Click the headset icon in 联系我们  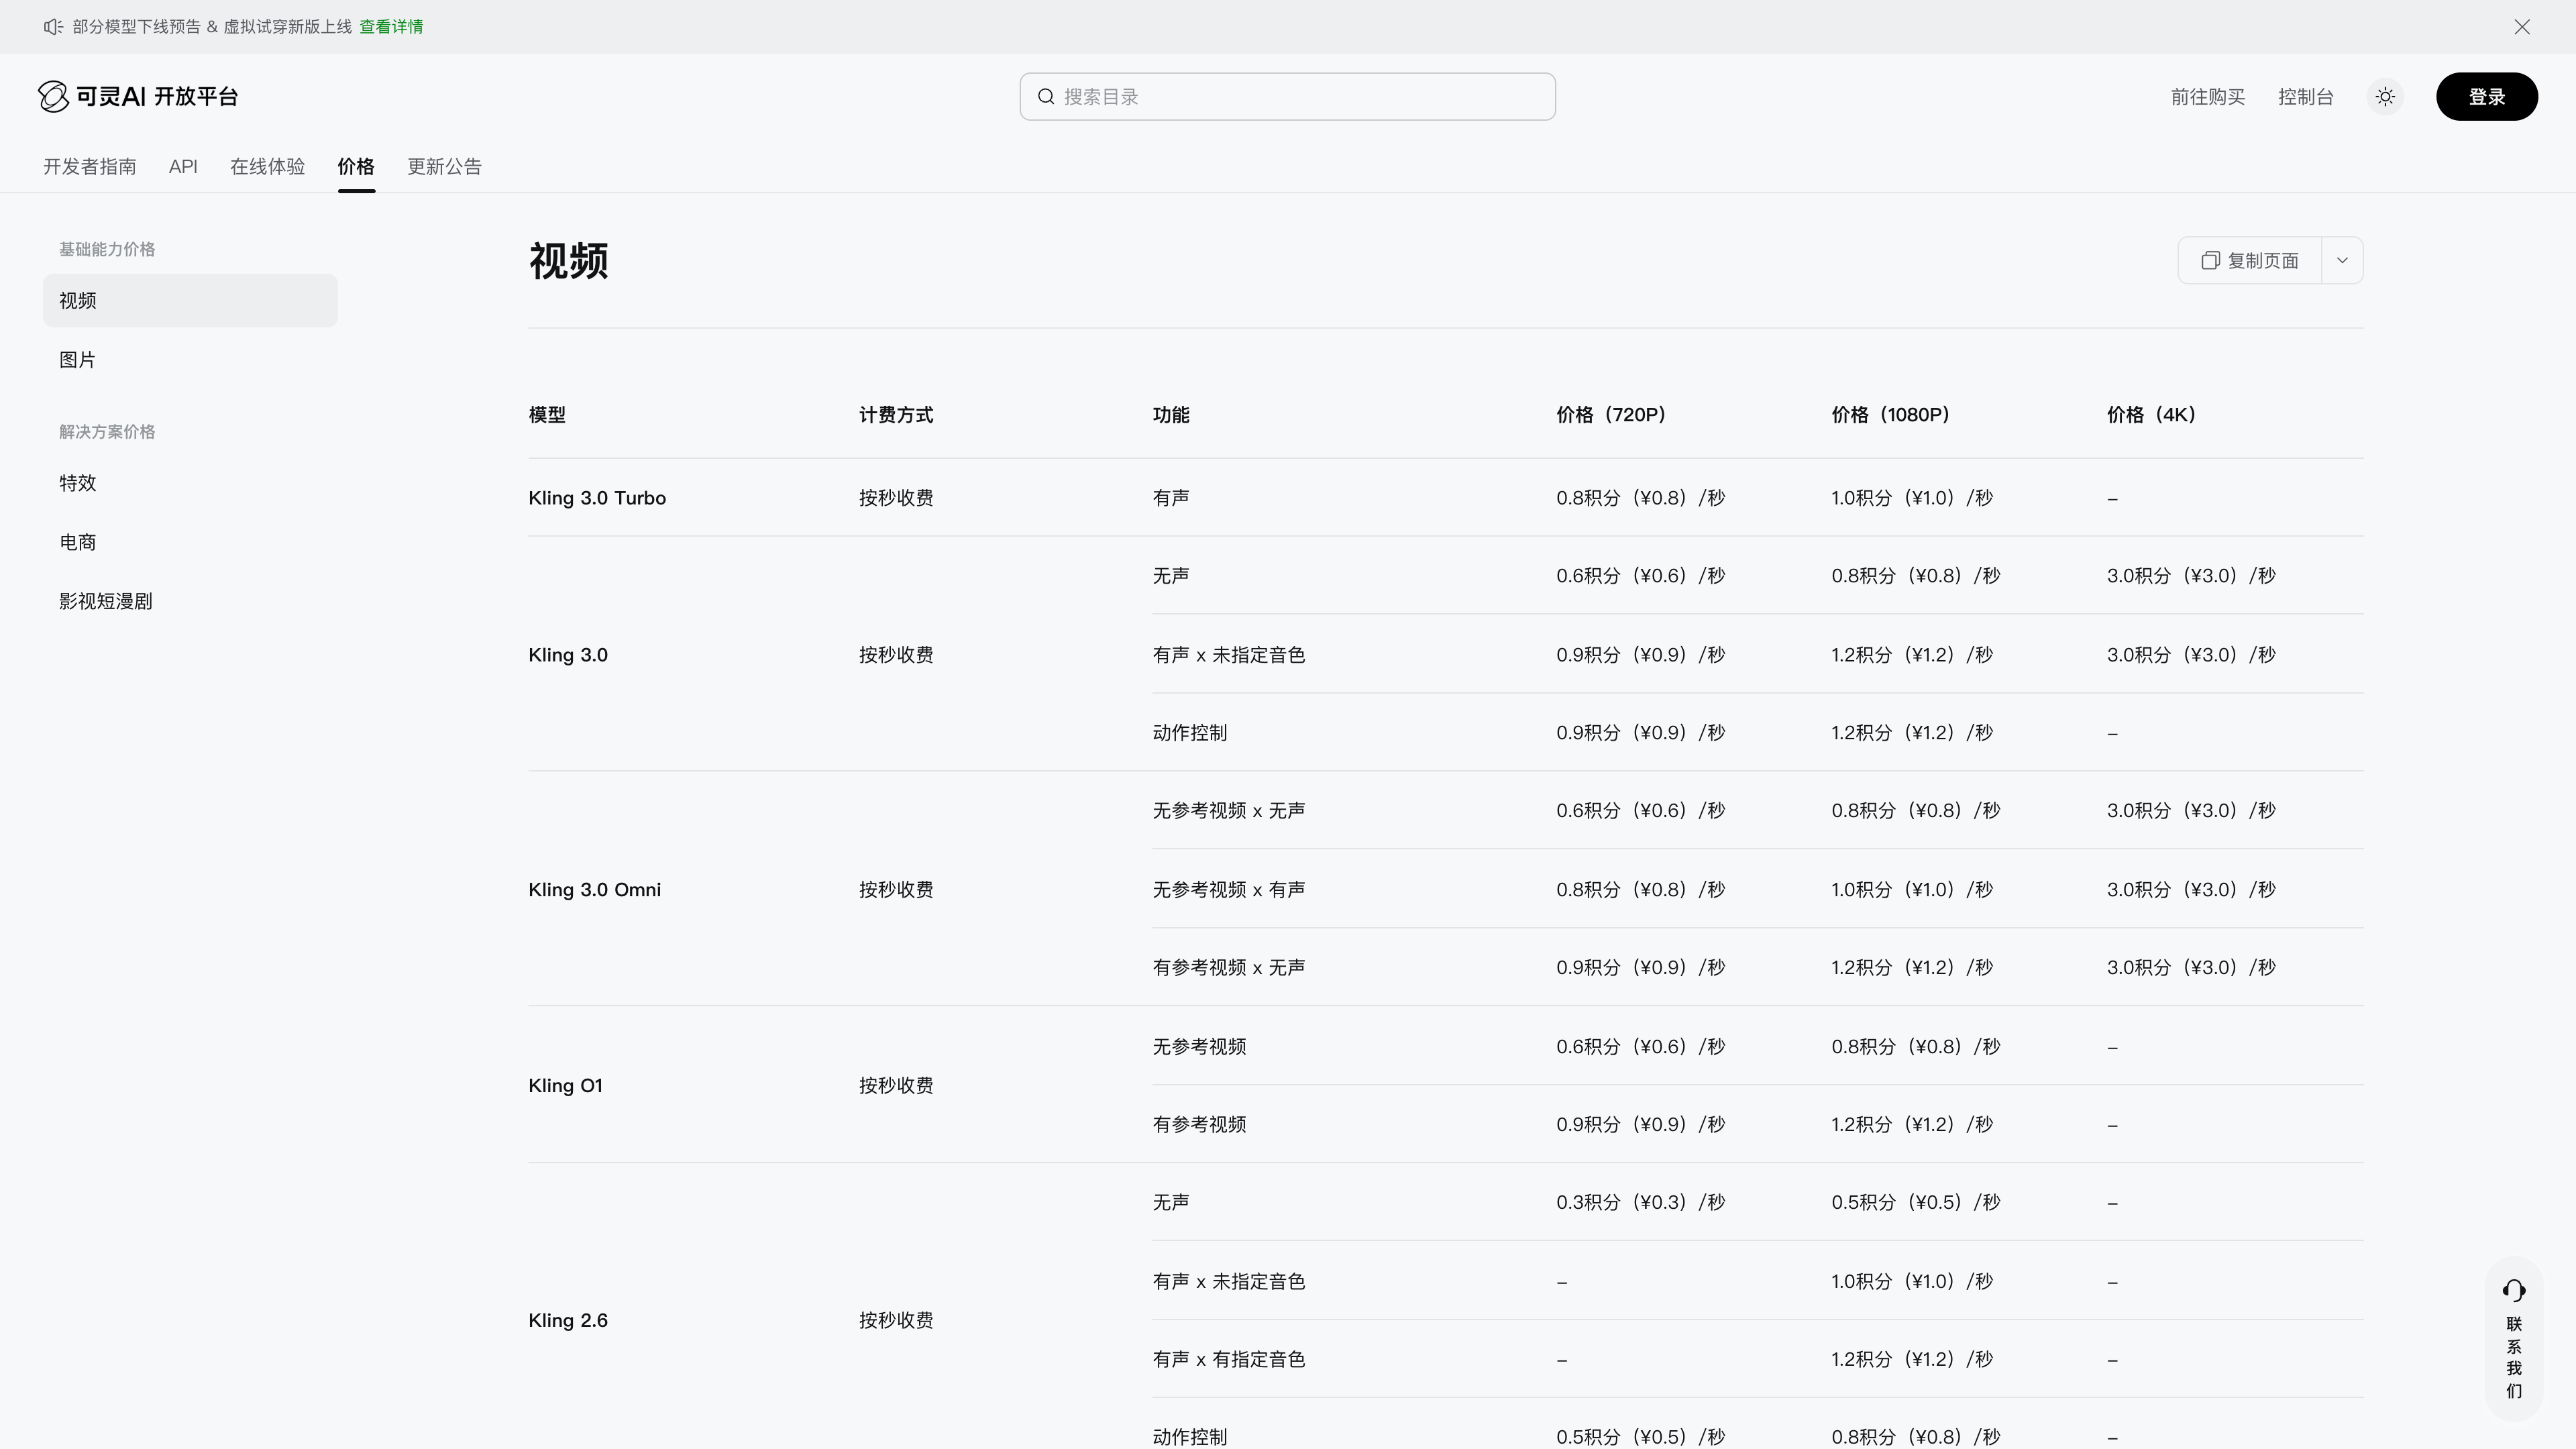click(2514, 1291)
